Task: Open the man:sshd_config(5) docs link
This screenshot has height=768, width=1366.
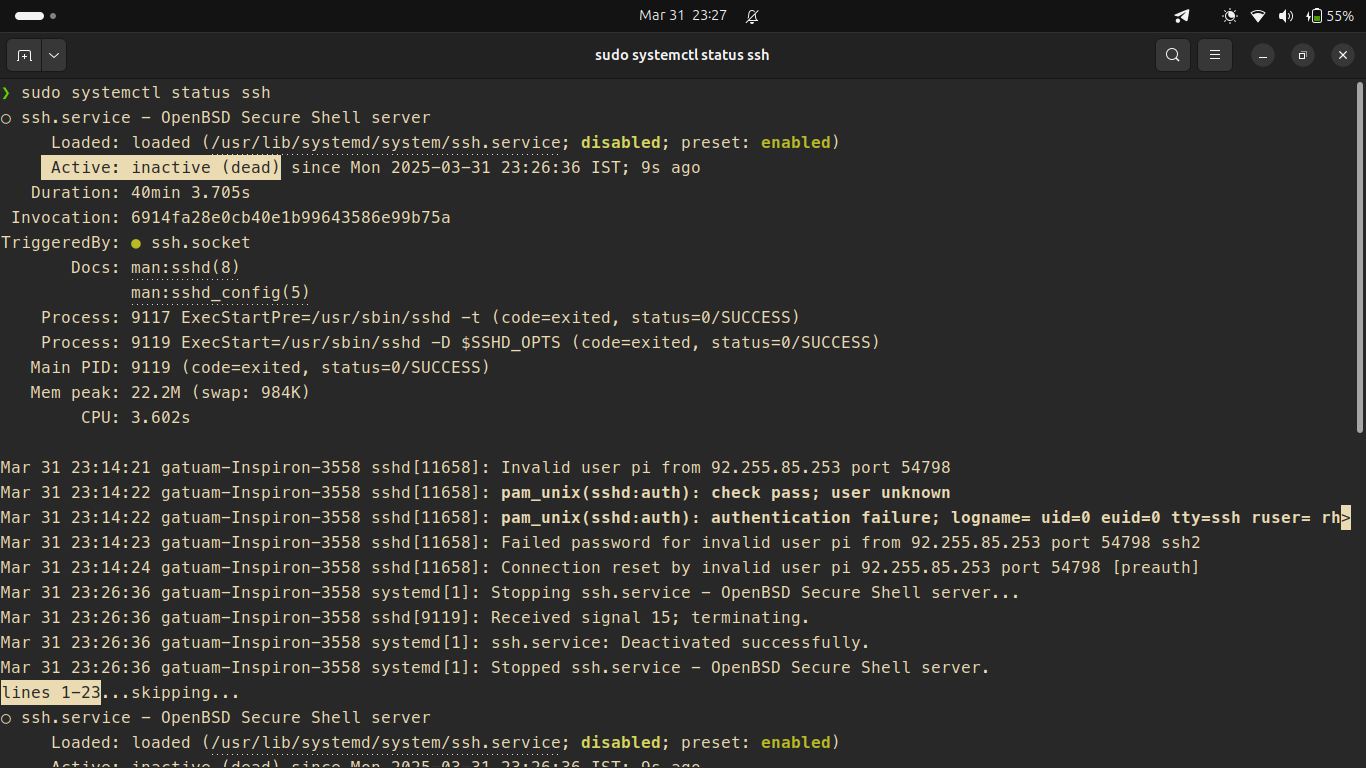Action: pos(221,293)
